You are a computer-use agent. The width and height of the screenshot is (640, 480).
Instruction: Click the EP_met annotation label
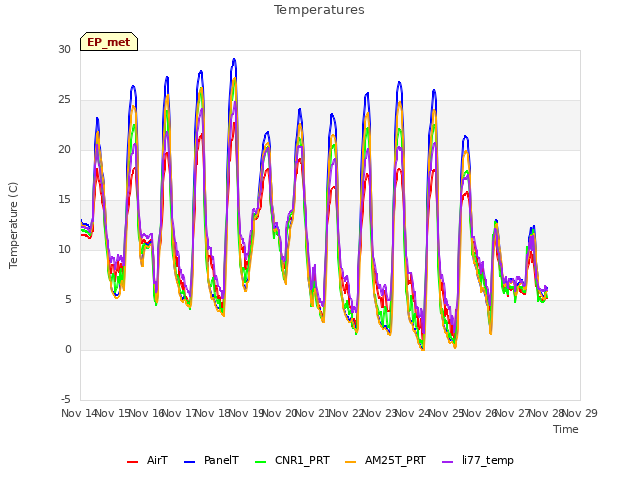tap(109, 42)
